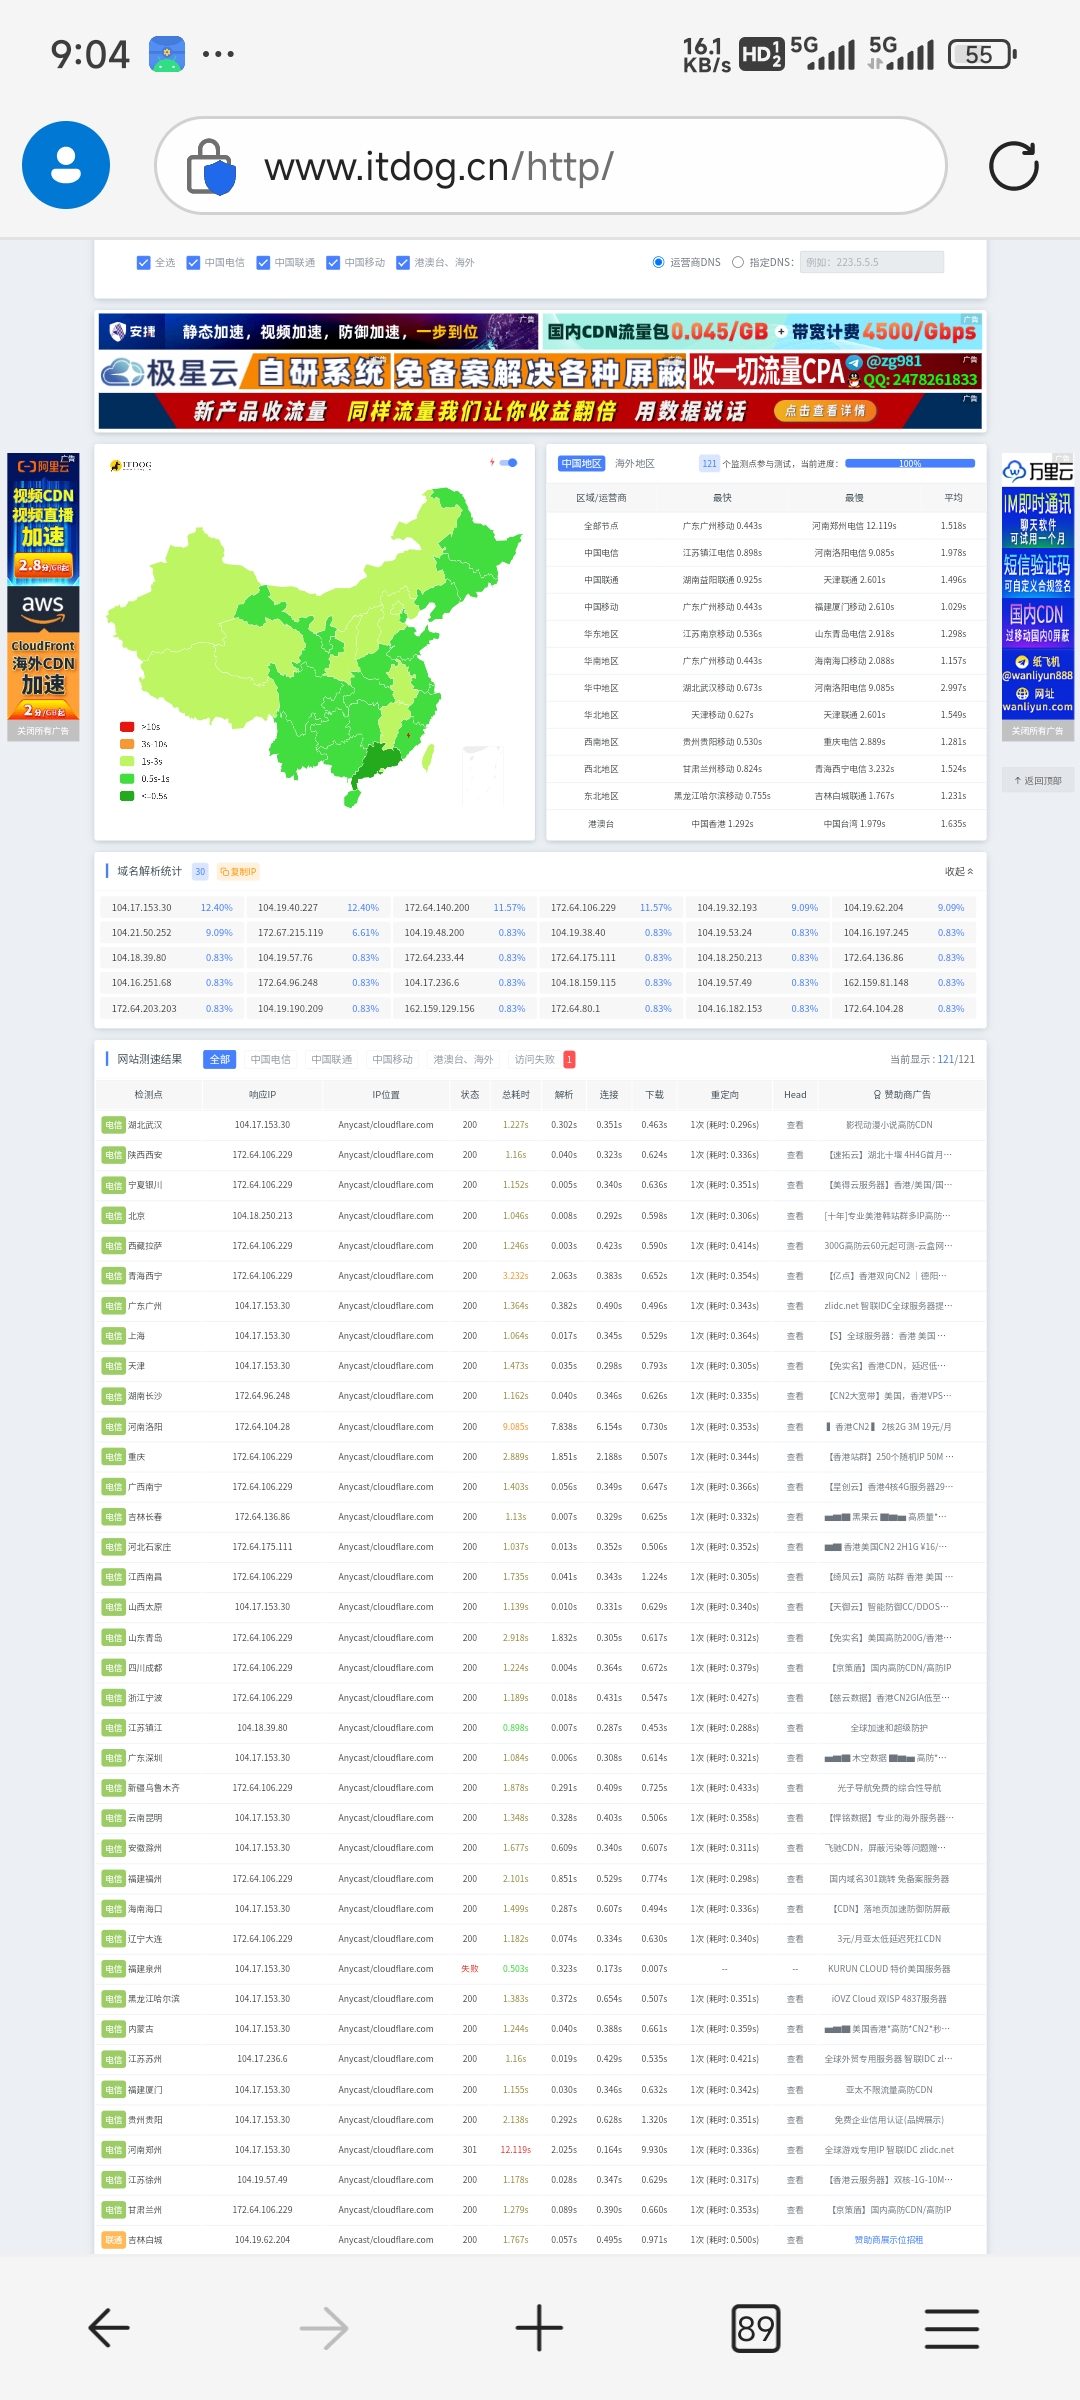Open a new tab with the plus icon
The height and width of the screenshot is (2400, 1080).
coord(539,2328)
